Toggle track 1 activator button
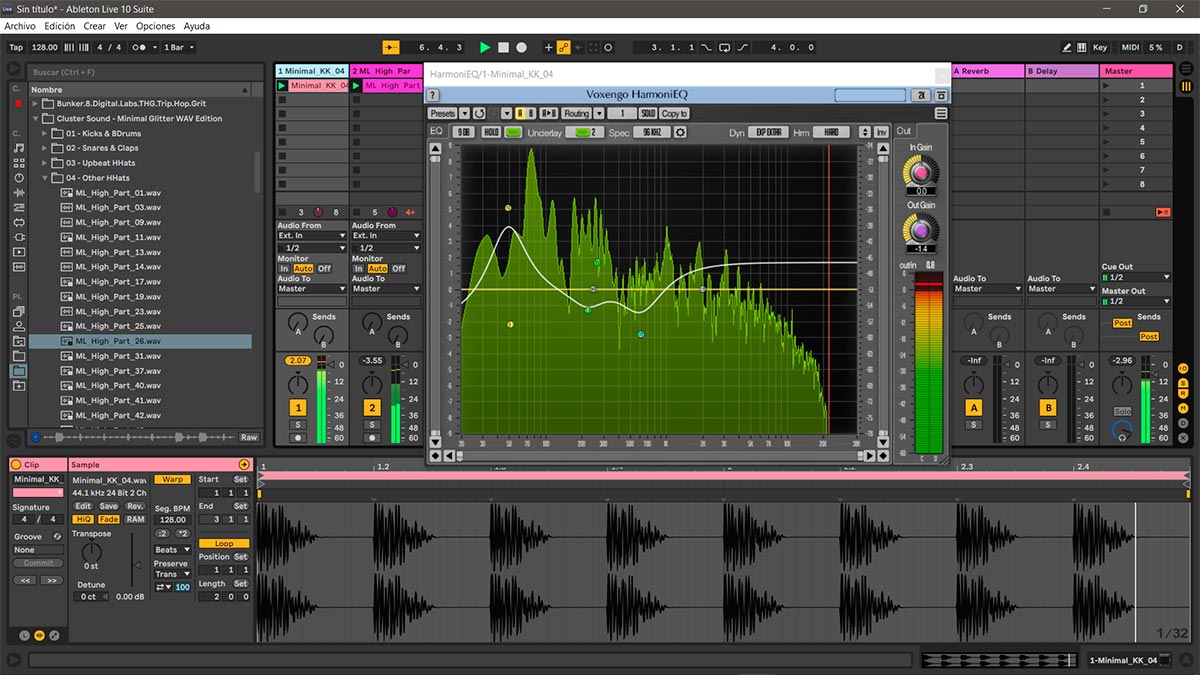The image size is (1200, 675). tap(298, 408)
